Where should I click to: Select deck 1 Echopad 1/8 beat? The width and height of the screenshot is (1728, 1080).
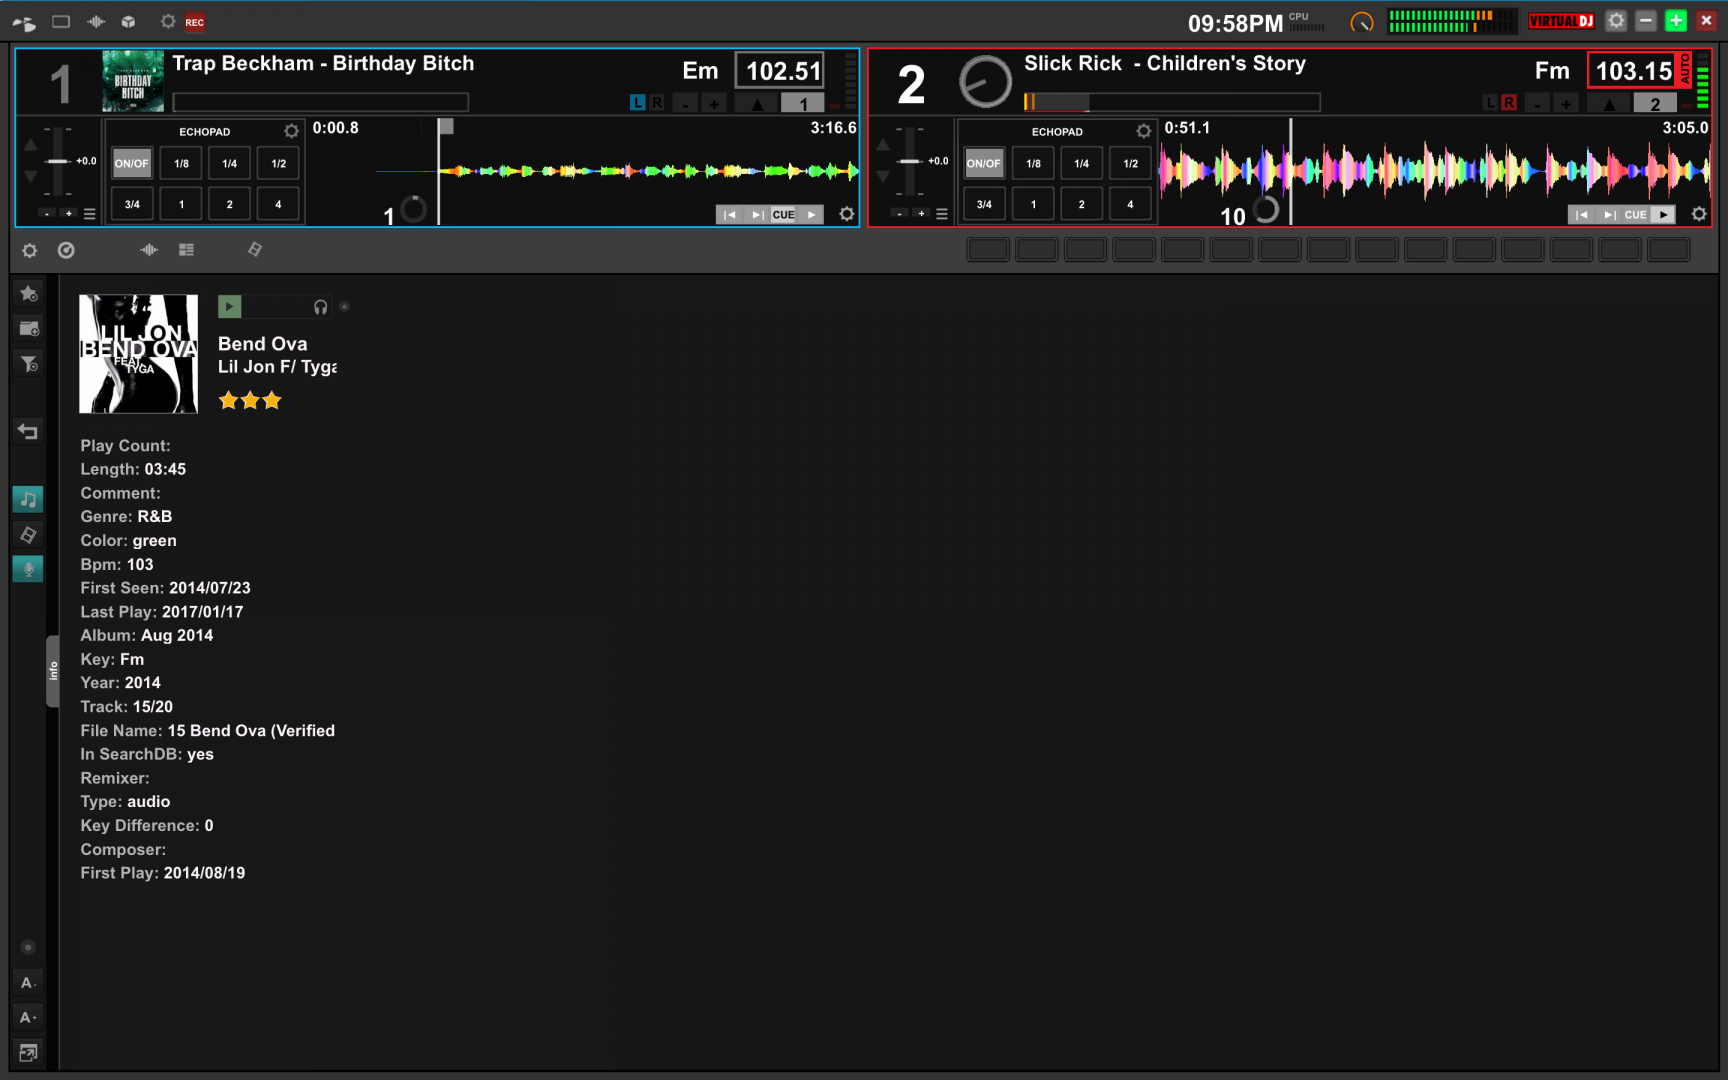coord(181,163)
